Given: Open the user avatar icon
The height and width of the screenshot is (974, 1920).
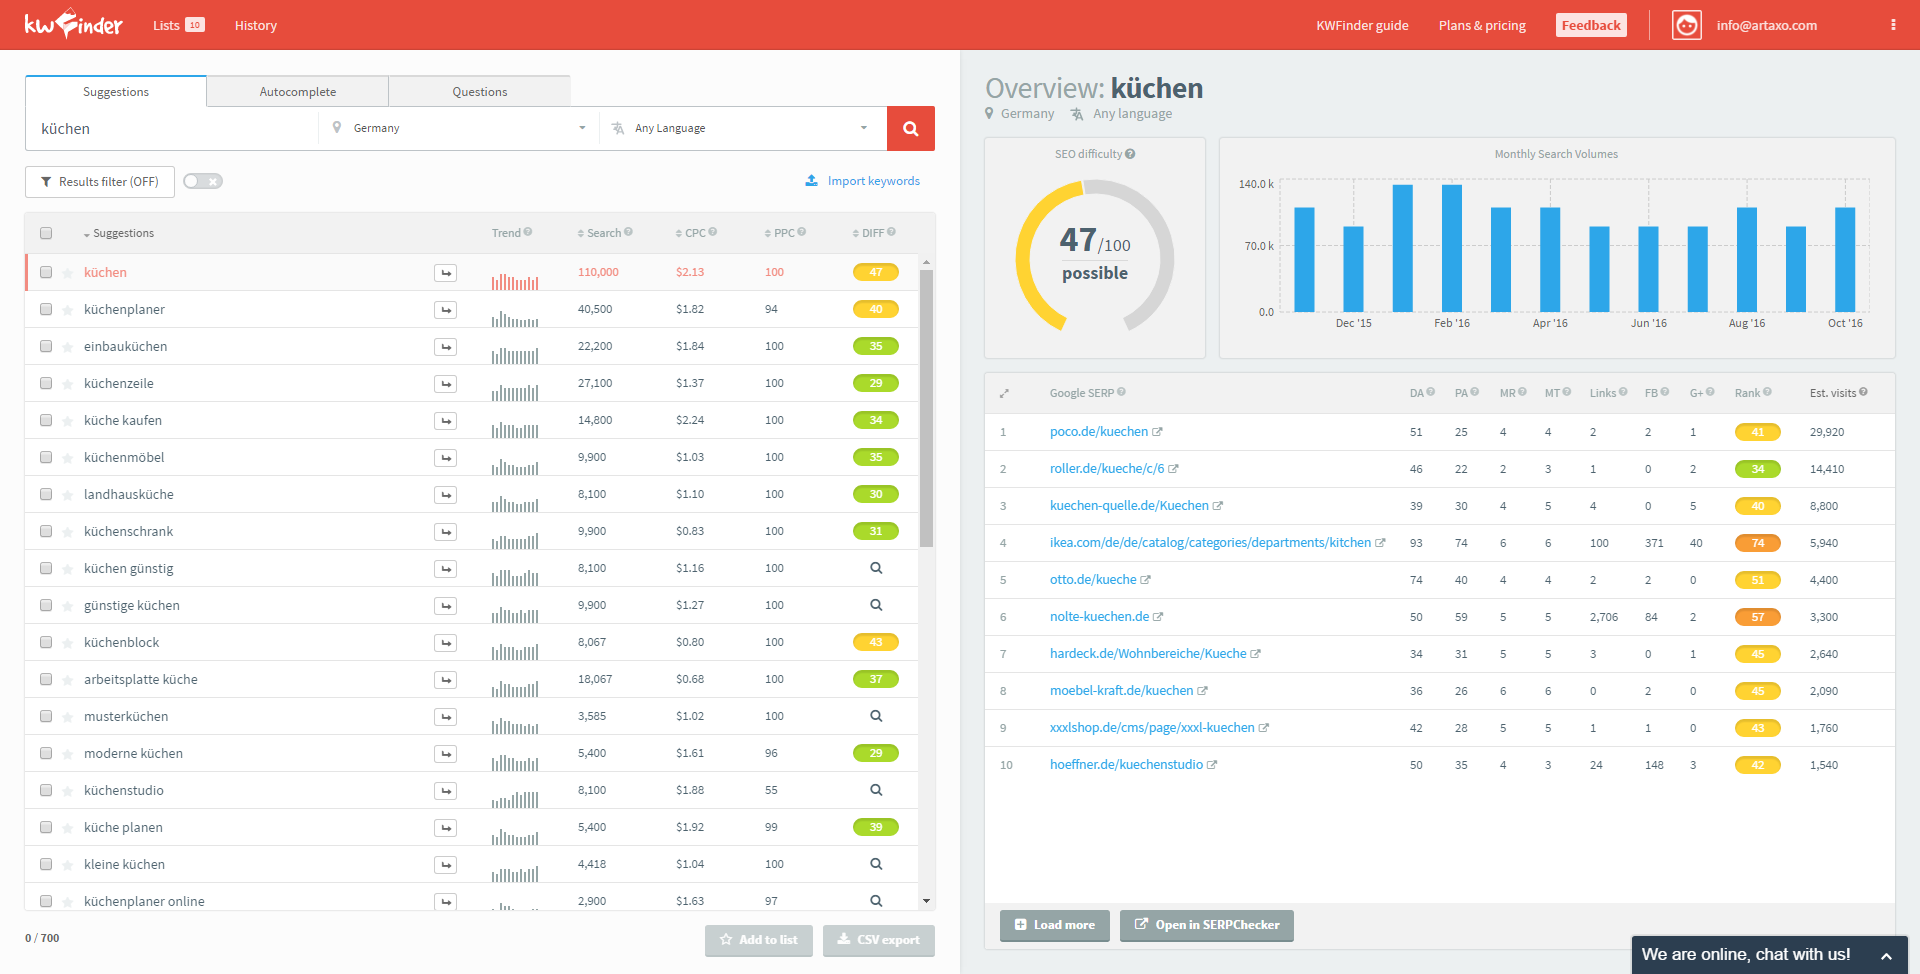Looking at the screenshot, I should 1686,25.
